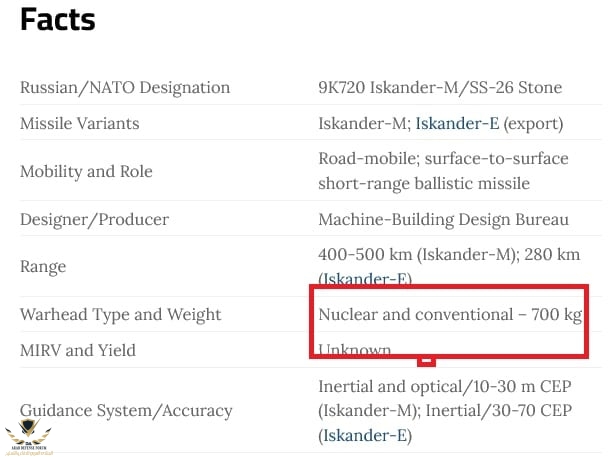This screenshot has height=457, width=615.
Task: Select the Designer/Producer label
Action: click(x=95, y=219)
